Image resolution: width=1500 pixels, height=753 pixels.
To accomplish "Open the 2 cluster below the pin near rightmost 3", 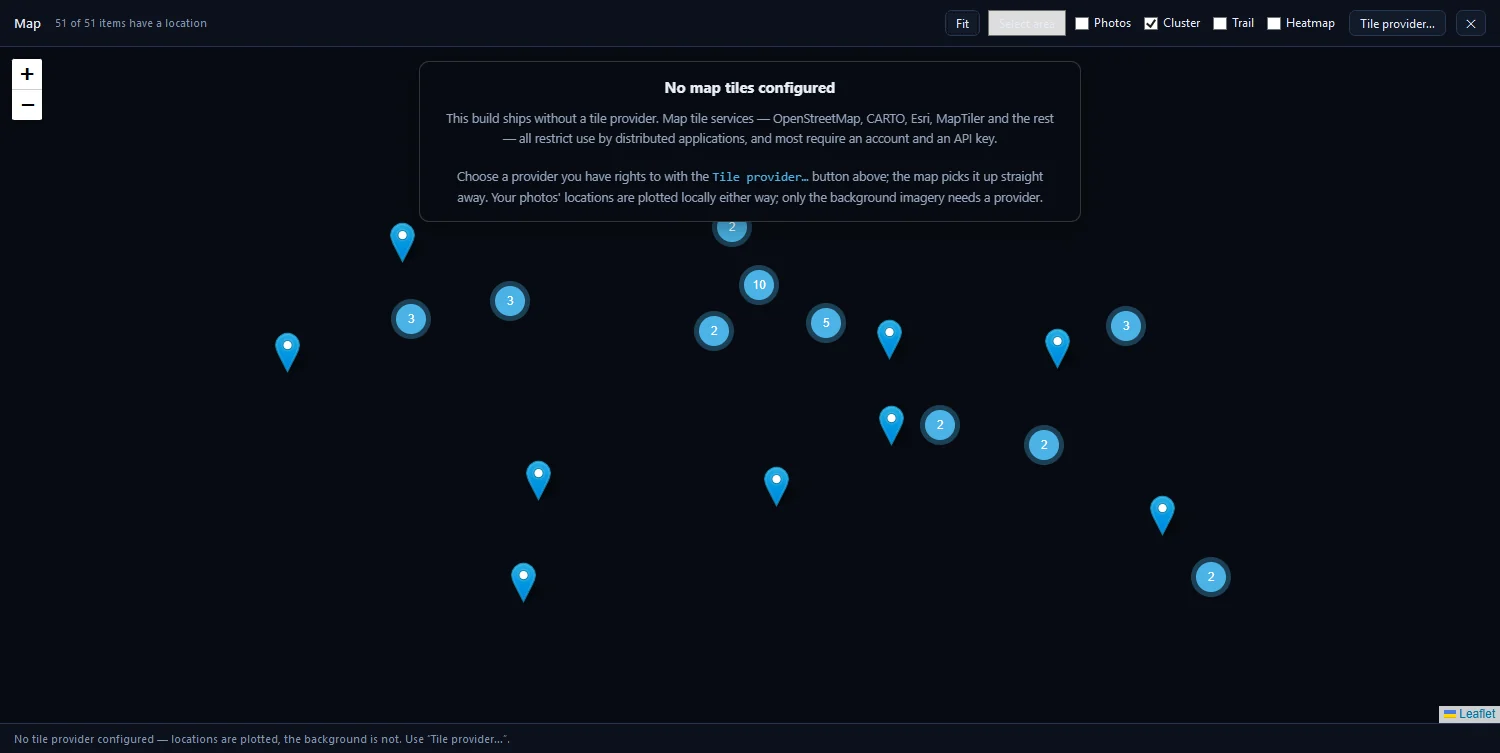I will [x=1044, y=445].
